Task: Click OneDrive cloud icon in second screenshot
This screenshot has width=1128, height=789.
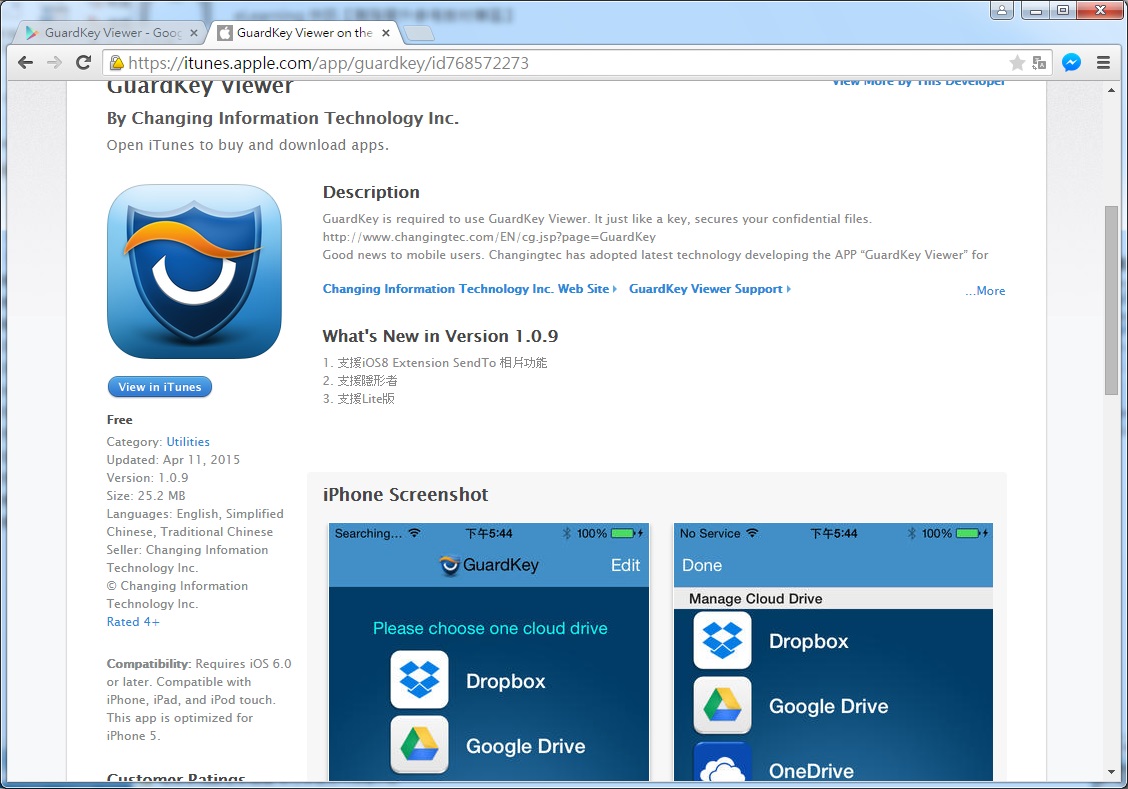Action: click(722, 762)
